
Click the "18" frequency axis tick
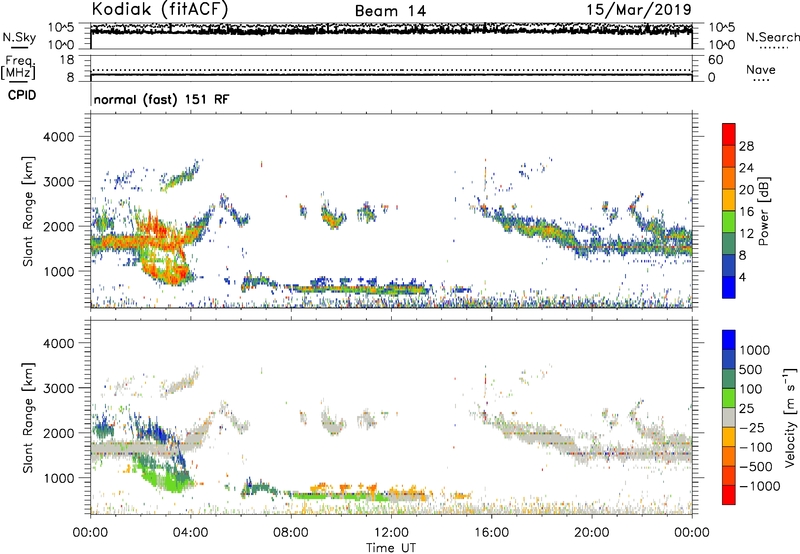67,60
